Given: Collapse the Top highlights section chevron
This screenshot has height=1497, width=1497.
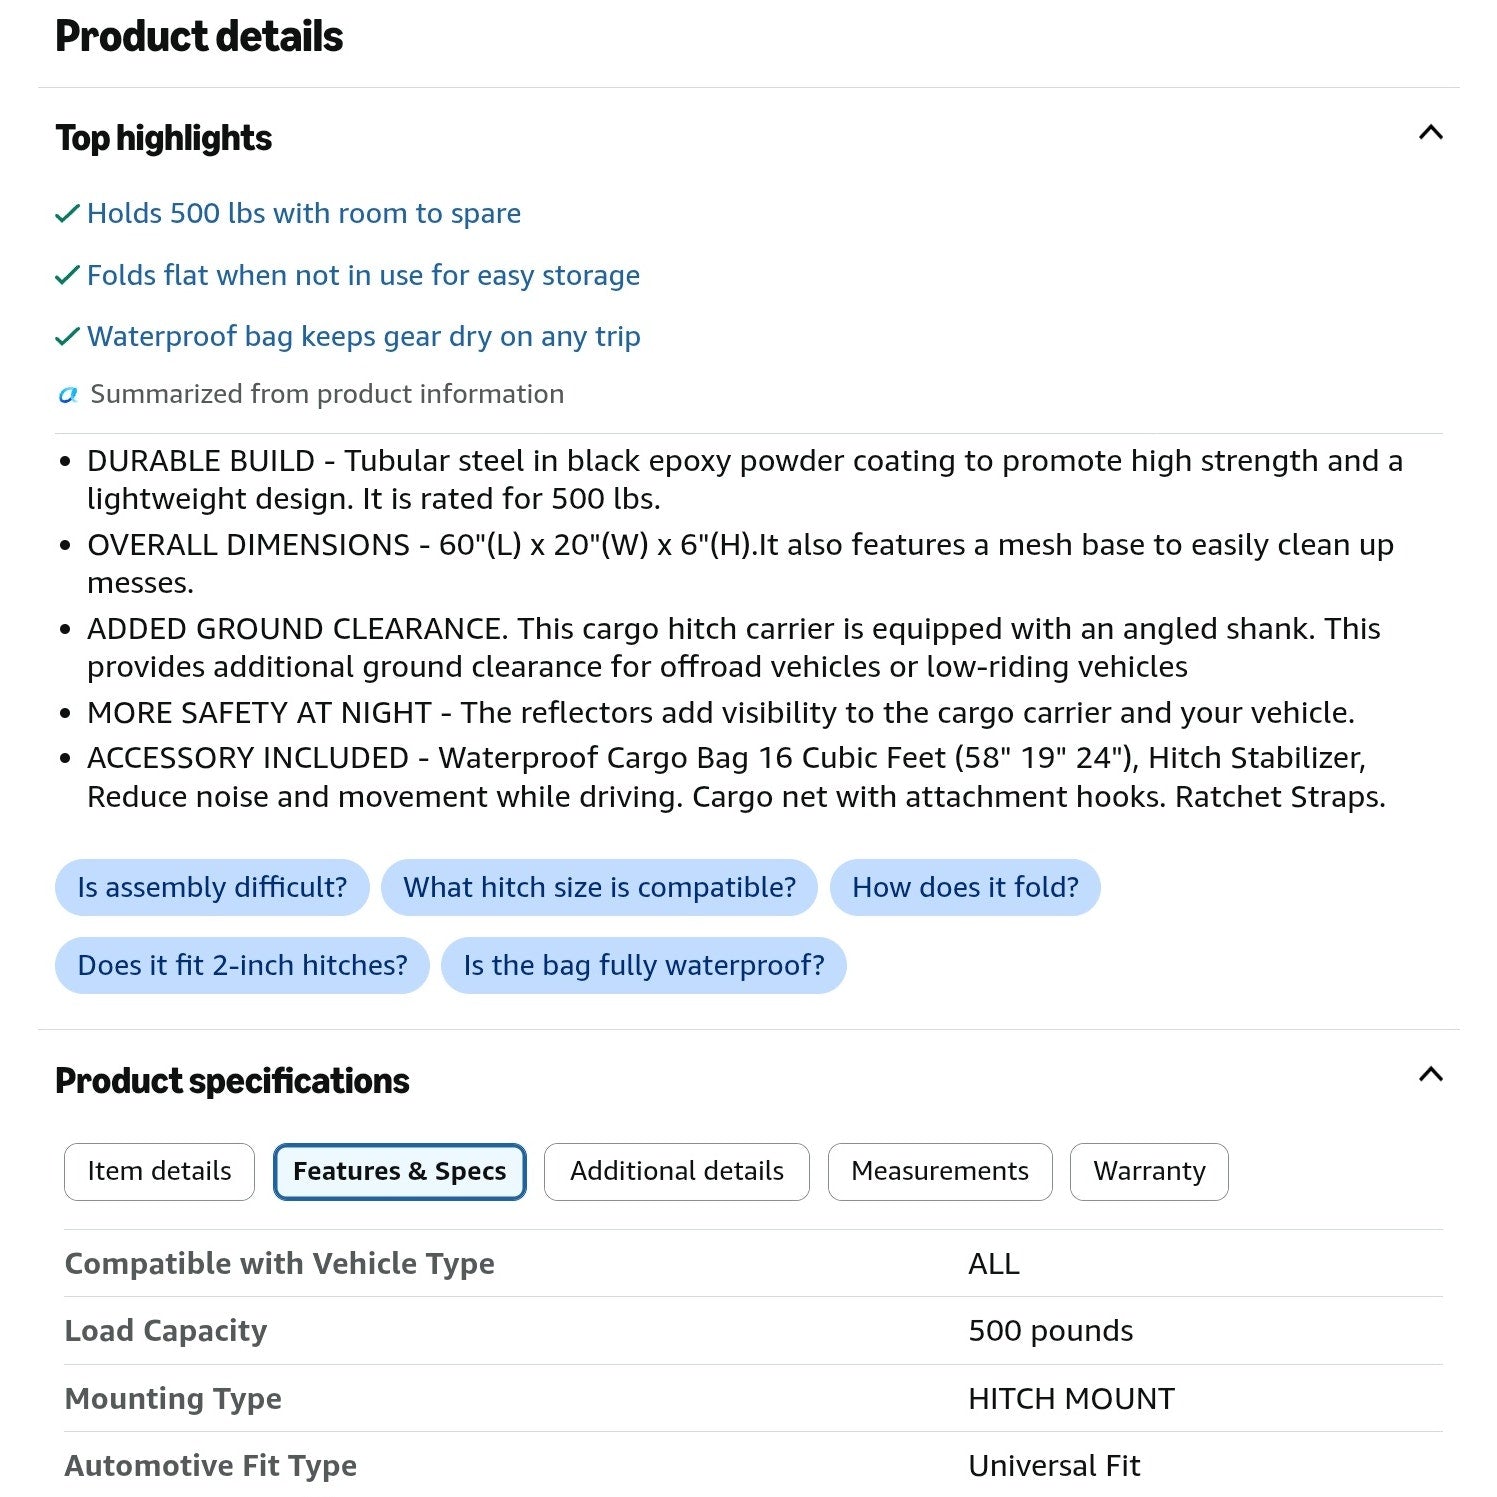Looking at the screenshot, I should 1430,133.
